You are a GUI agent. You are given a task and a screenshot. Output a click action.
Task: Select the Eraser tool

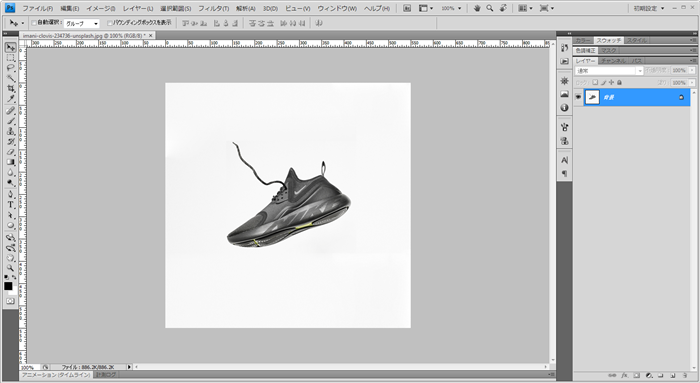point(11,152)
